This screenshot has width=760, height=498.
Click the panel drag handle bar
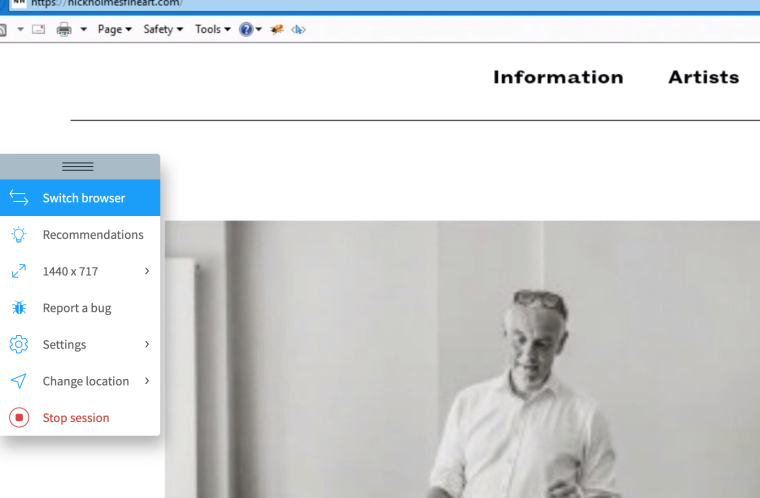78,166
